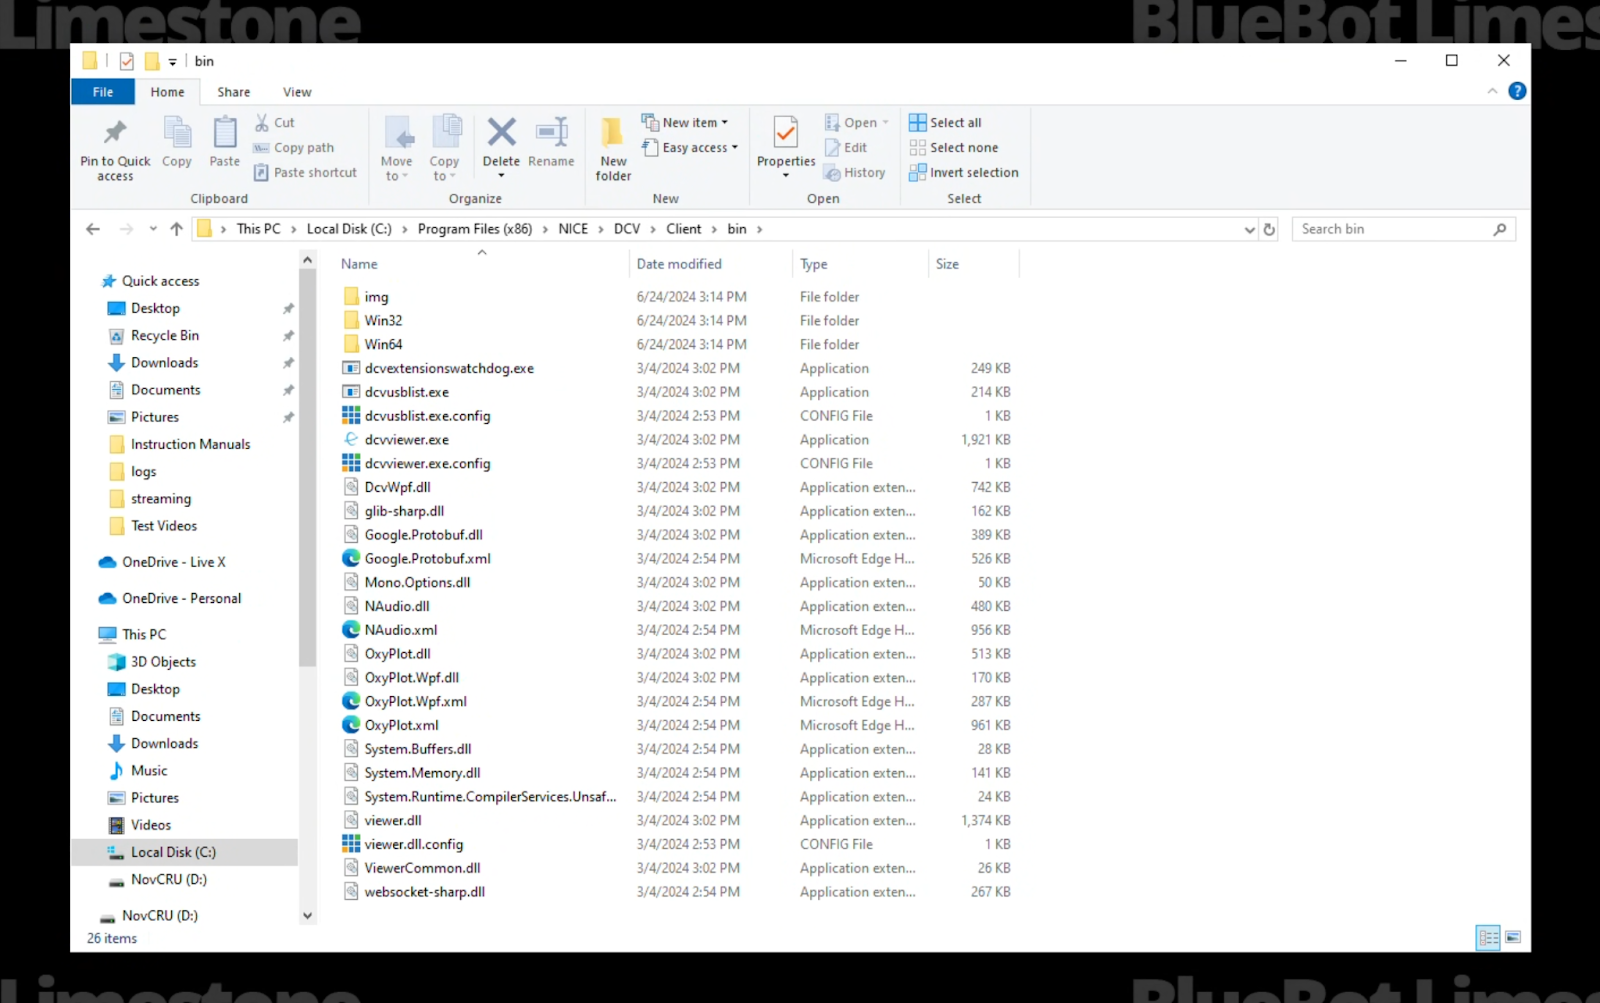The width and height of the screenshot is (1600, 1003).
Task: Select NAudio.xml file
Action: click(x=400, y=630)
